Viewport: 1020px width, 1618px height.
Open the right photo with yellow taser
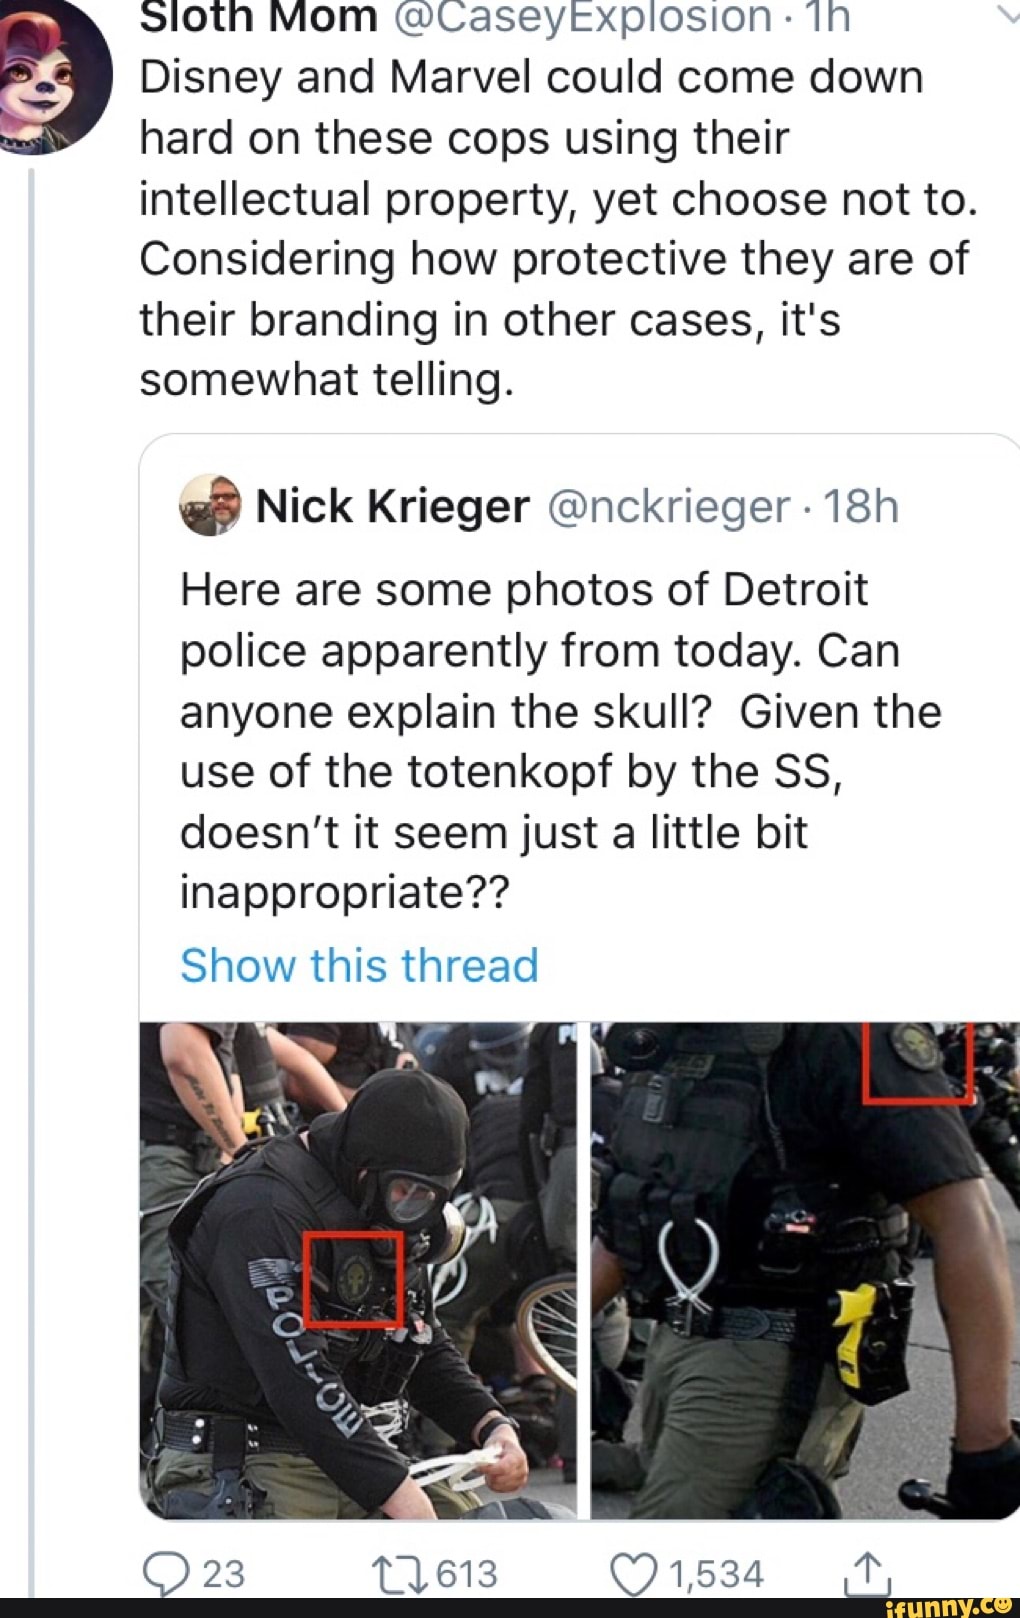tap(804, 1269)
